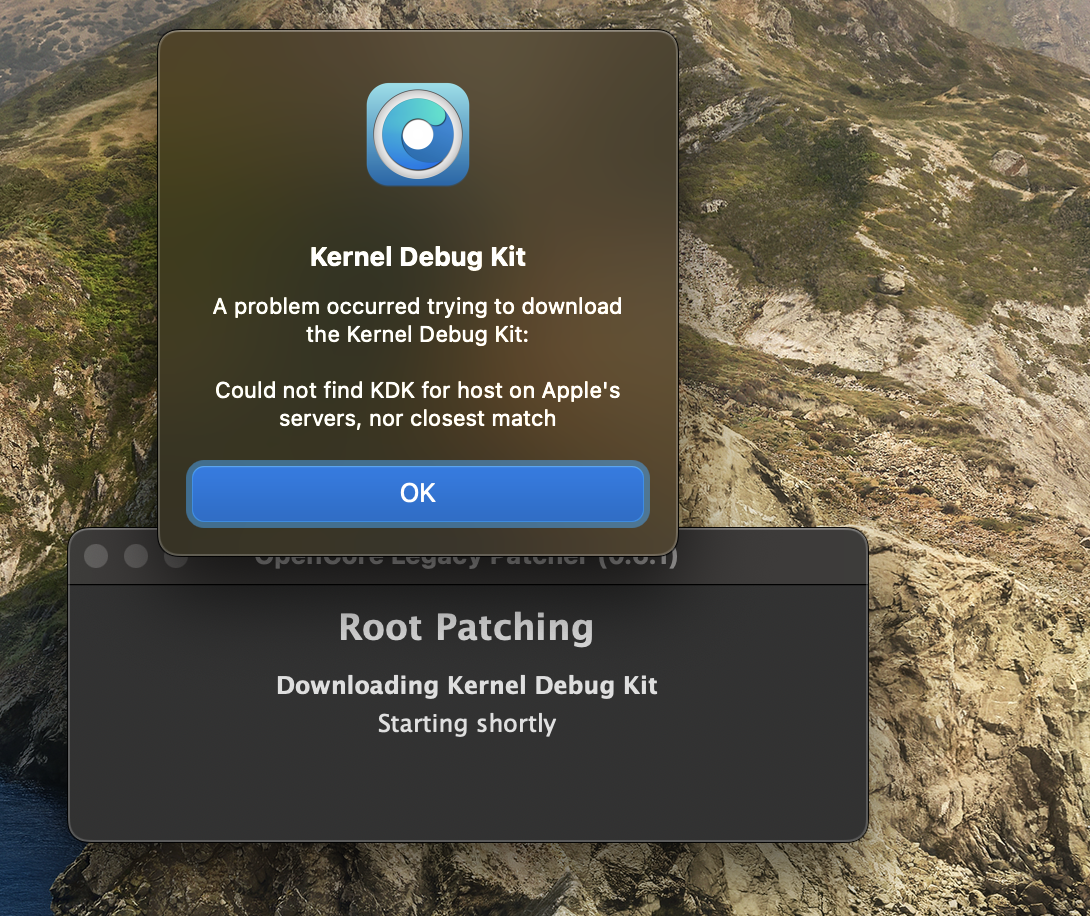This screenshot has width=1090, height=916.
Task: Minimize the OpenCore Legacy Patcher window
Action: tap(136, 556)
